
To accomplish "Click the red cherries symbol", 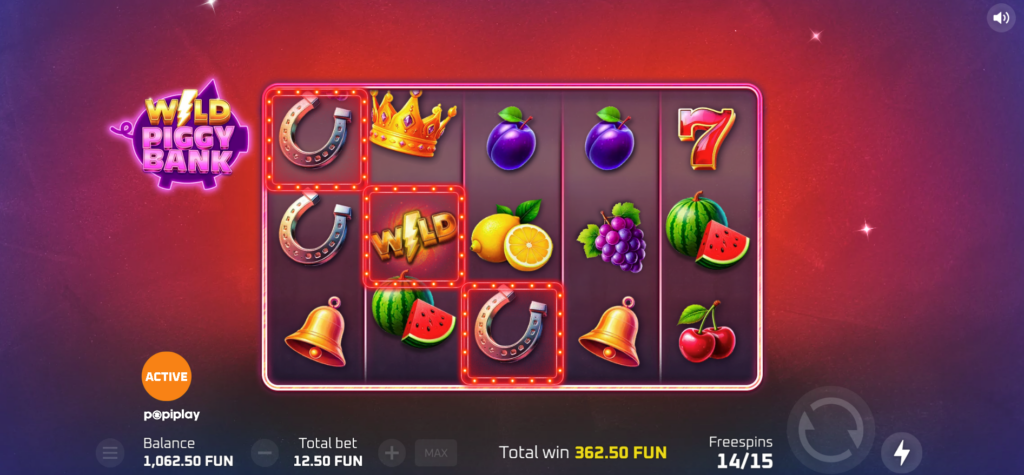I will tap(707, 331).
